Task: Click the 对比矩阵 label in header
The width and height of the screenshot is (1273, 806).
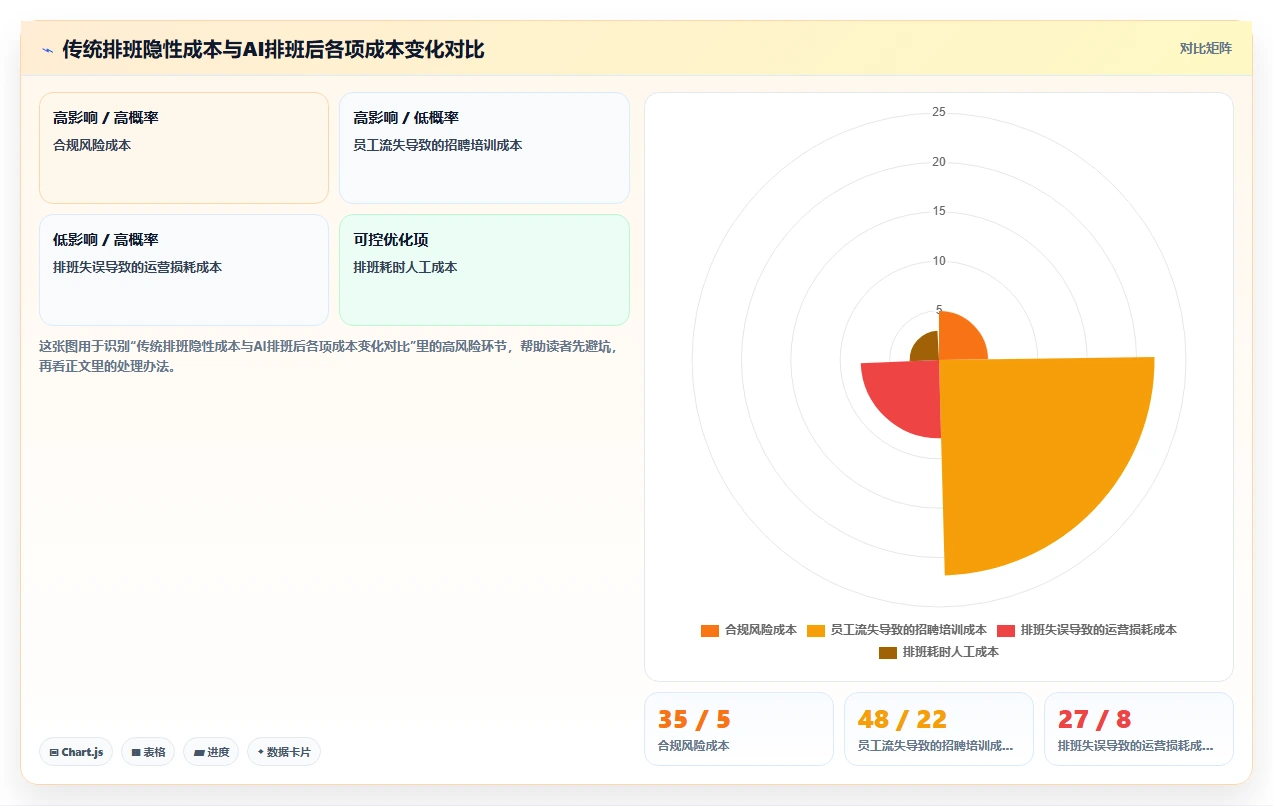Action: pos(1205,48)
